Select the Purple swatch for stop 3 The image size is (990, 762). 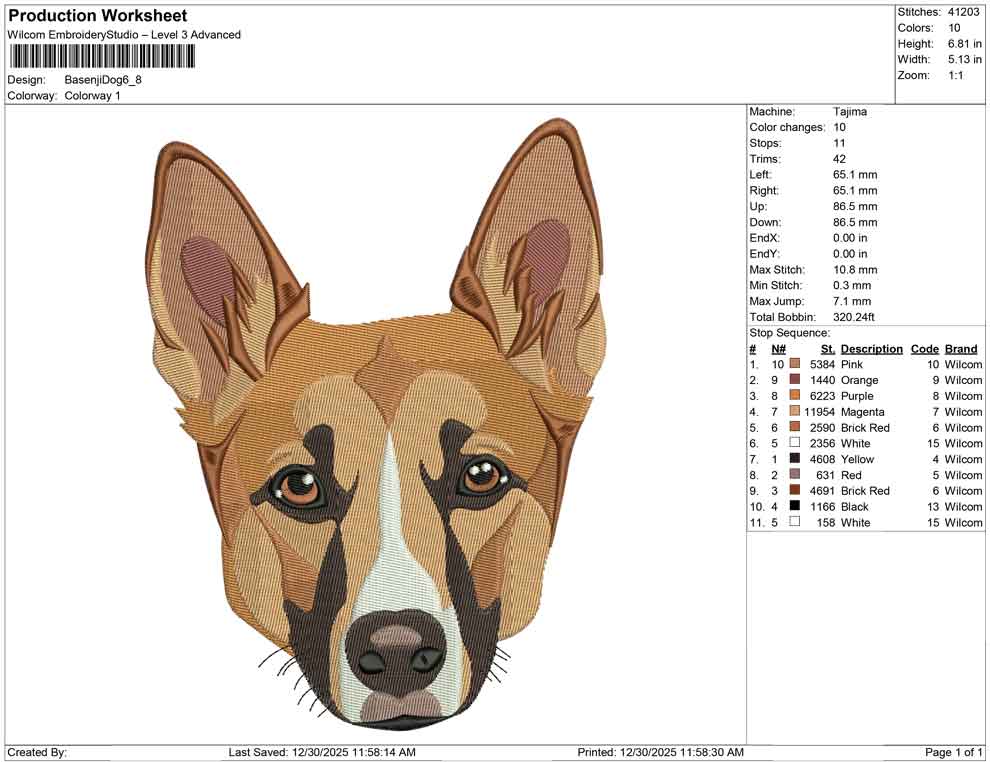(x=794, y=396)
